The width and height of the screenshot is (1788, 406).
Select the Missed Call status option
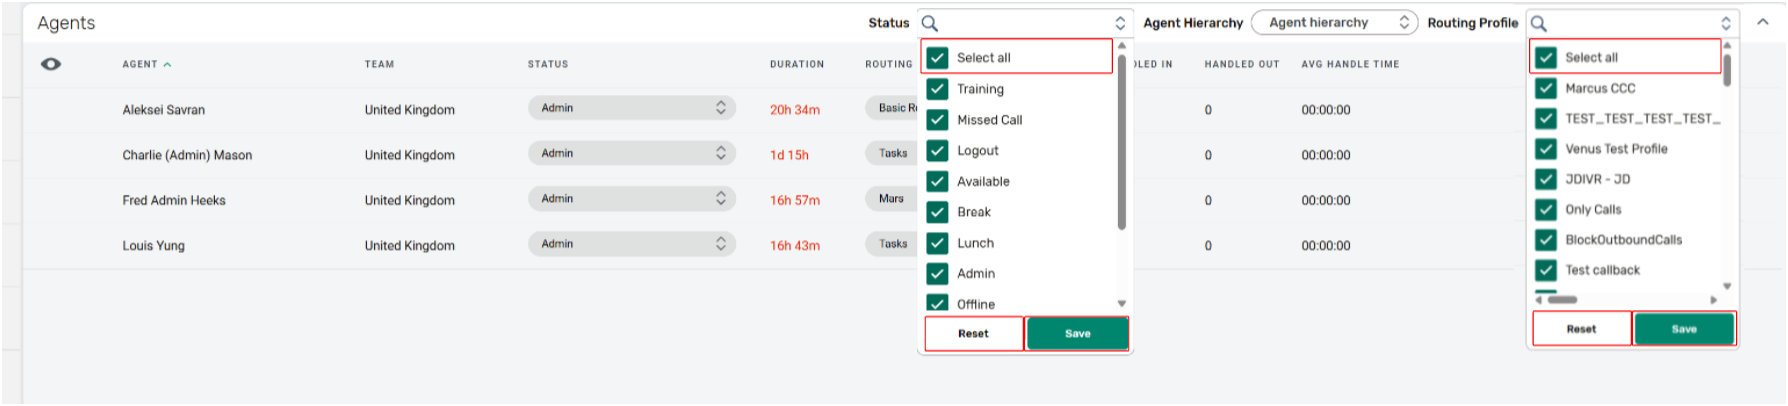click(989, 120)
